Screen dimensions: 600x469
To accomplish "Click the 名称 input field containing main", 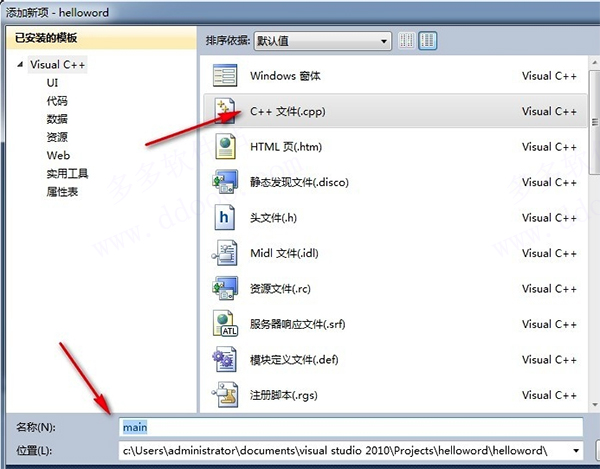I will coord(351,427).
